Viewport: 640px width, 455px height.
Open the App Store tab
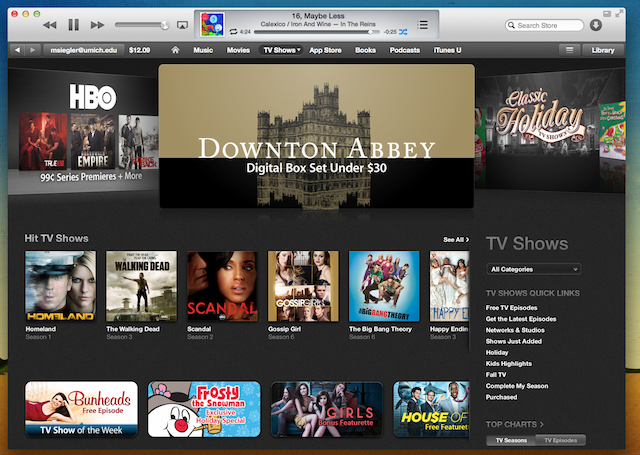(x=325, y=50)
